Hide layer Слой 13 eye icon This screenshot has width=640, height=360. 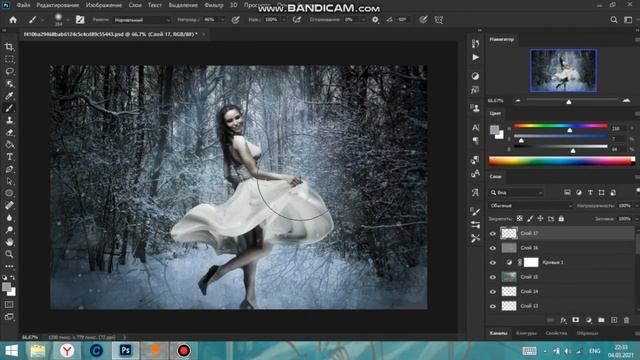pyautogui.click(x=493, y=306)
